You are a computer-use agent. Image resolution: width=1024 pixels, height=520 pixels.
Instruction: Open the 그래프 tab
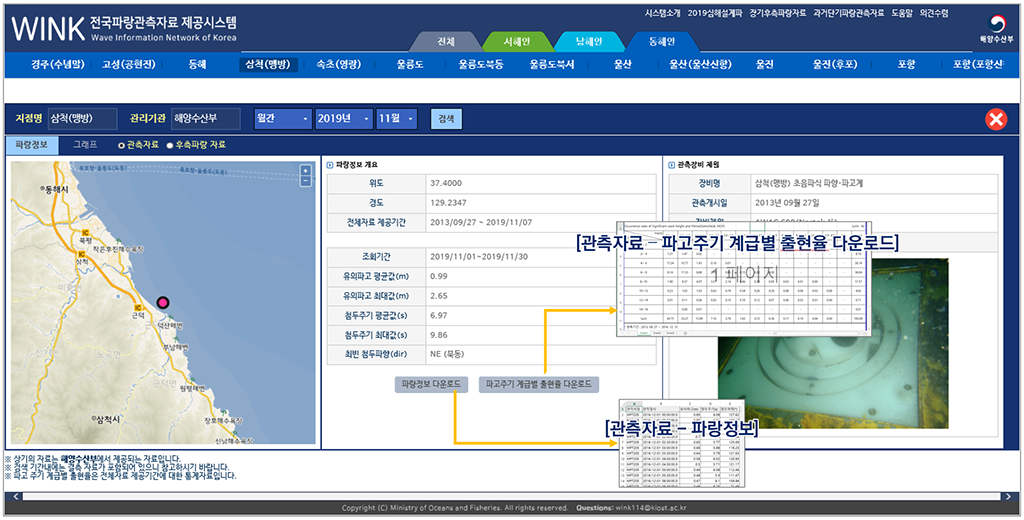coord(85,145)
